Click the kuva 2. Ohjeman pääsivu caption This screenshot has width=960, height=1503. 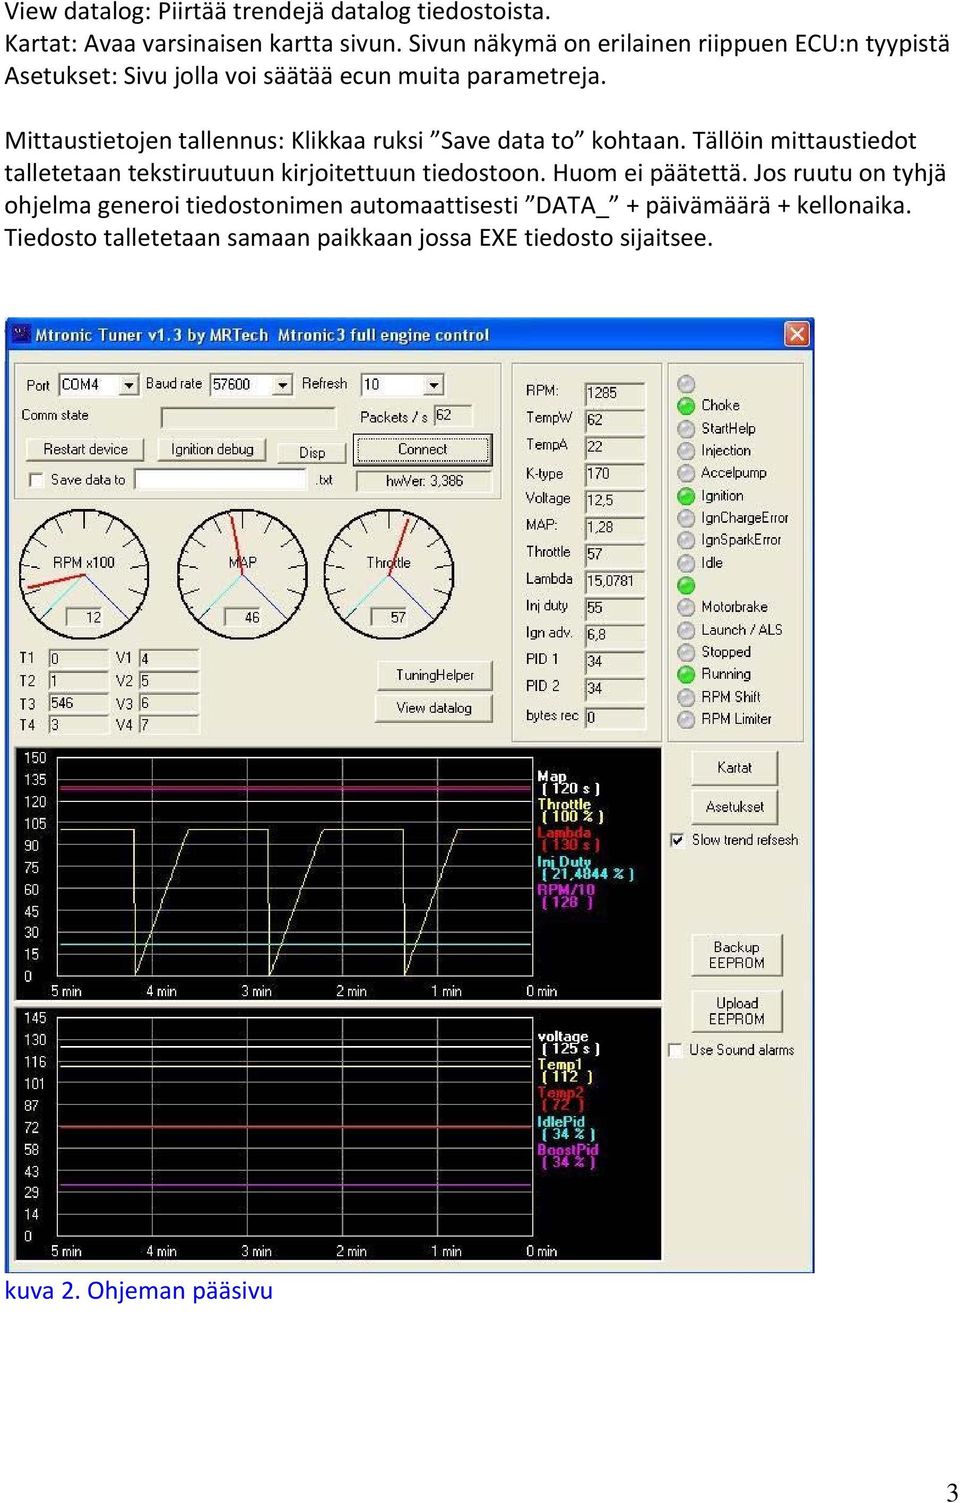tap(138, 1291)
